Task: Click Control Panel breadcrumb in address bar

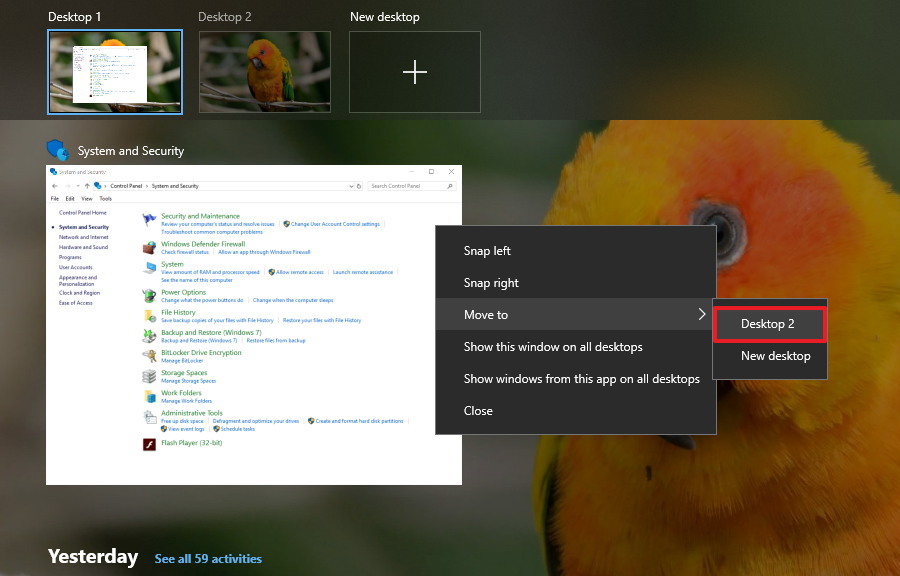Action: (x=126, y=186)
